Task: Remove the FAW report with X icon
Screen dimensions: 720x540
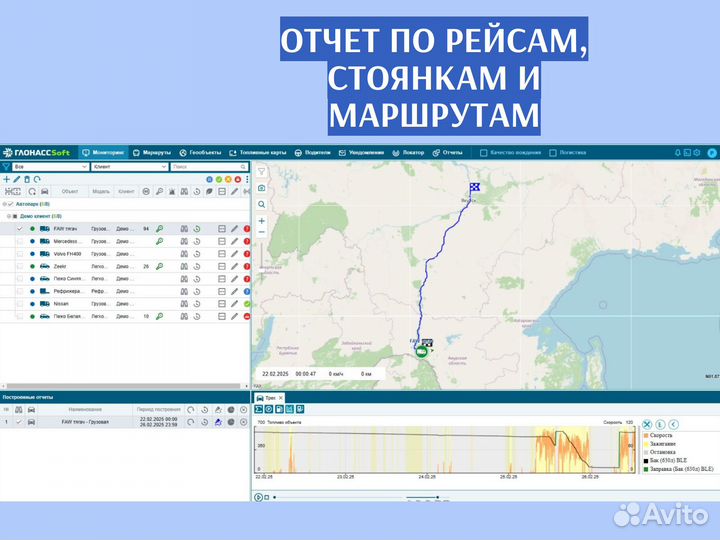Action: click(244, 422)
